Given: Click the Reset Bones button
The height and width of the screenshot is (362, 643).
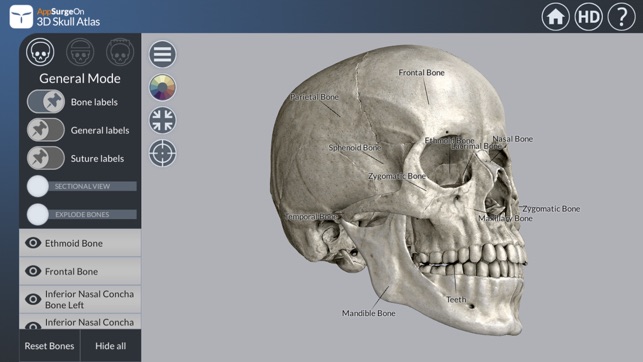Looking at the screenshot, I should pyautogui.click(x=49, y=346).
